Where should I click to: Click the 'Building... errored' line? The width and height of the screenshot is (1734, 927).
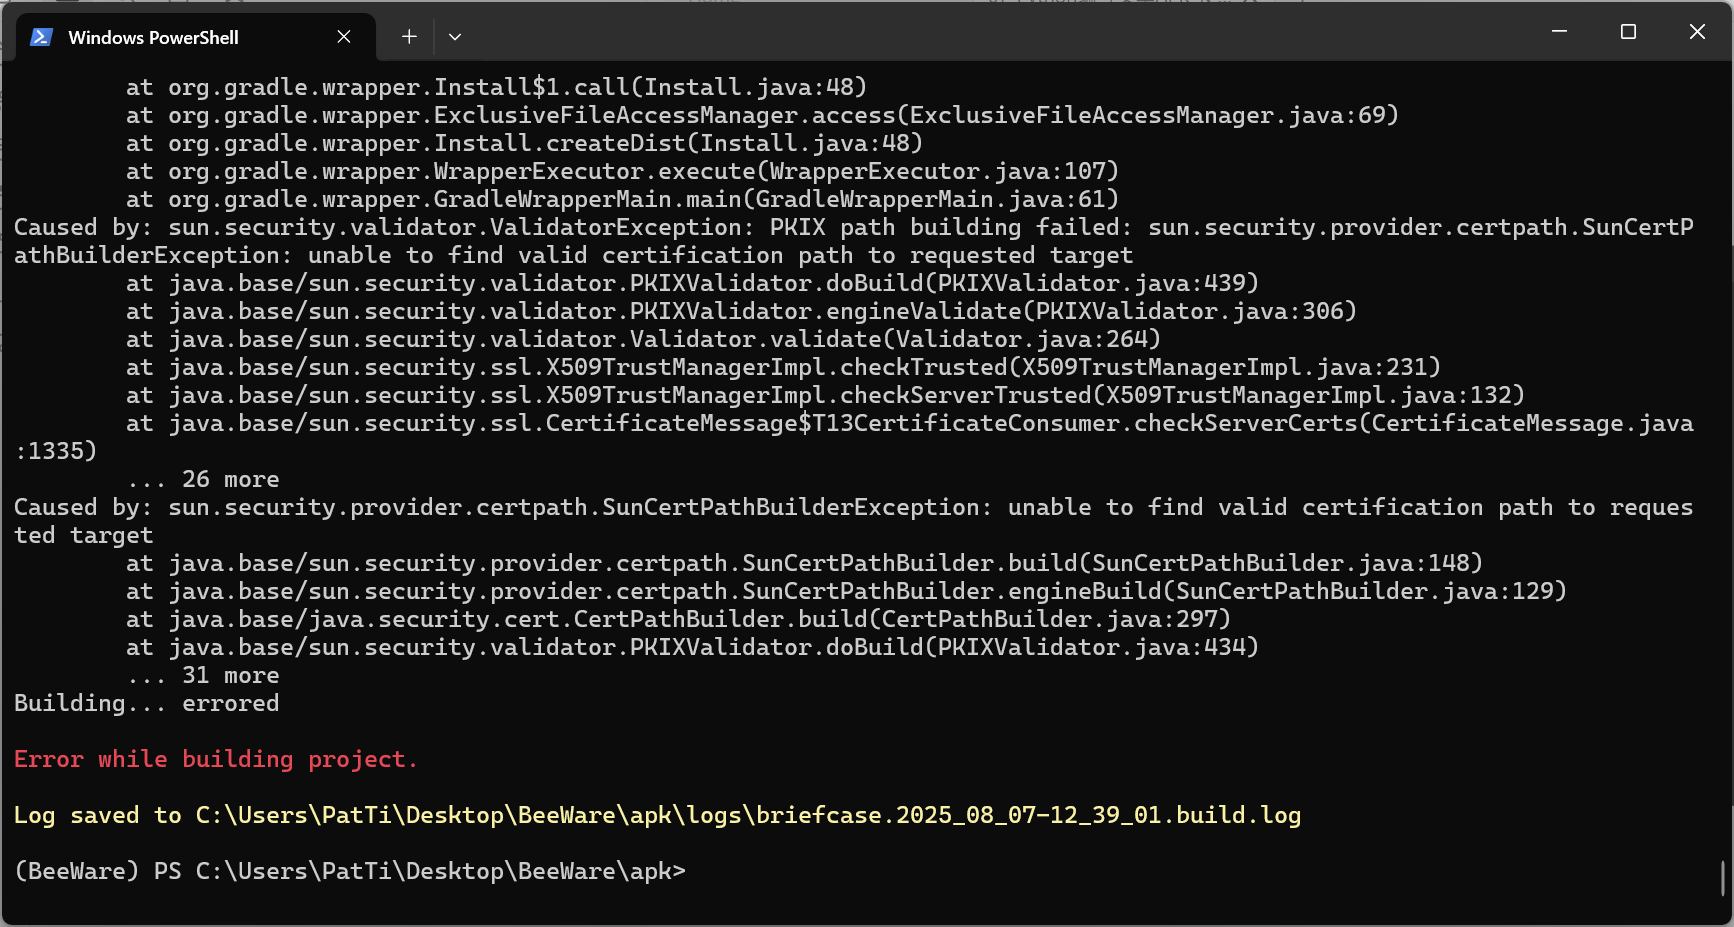pos(146,703)
